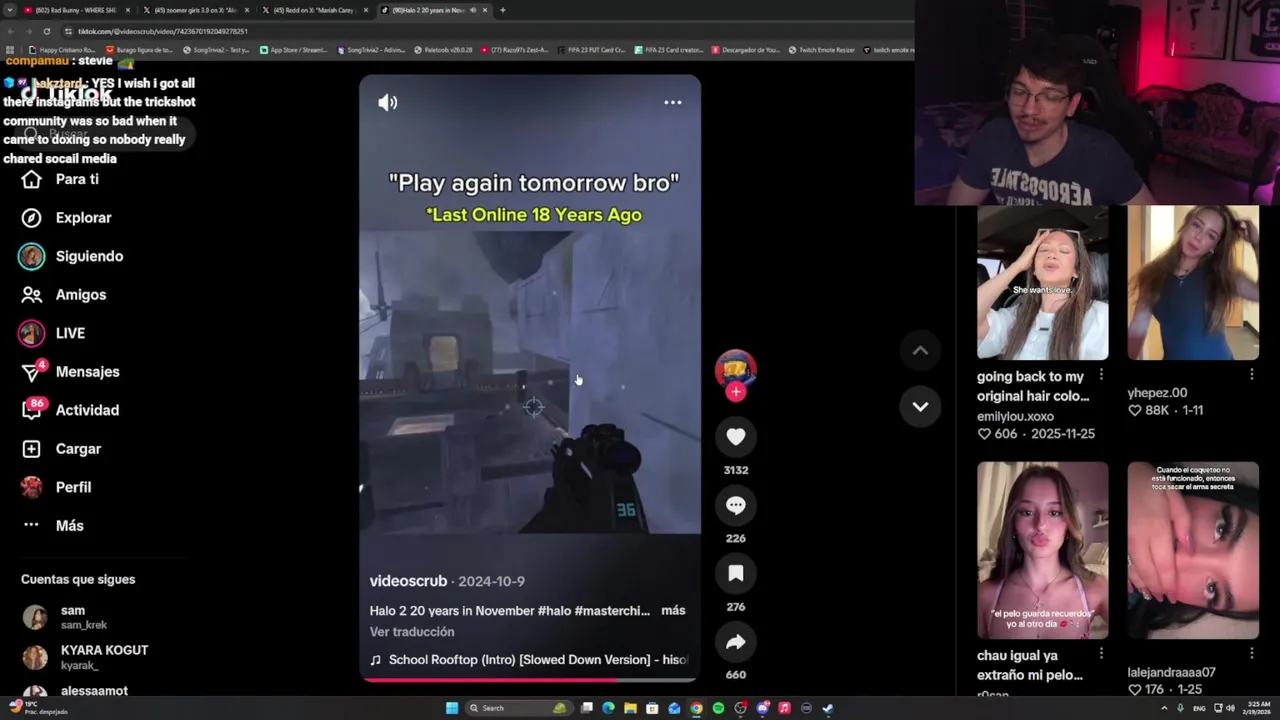
Task: Like the video with the heart icon
Action: pos(736,437)
